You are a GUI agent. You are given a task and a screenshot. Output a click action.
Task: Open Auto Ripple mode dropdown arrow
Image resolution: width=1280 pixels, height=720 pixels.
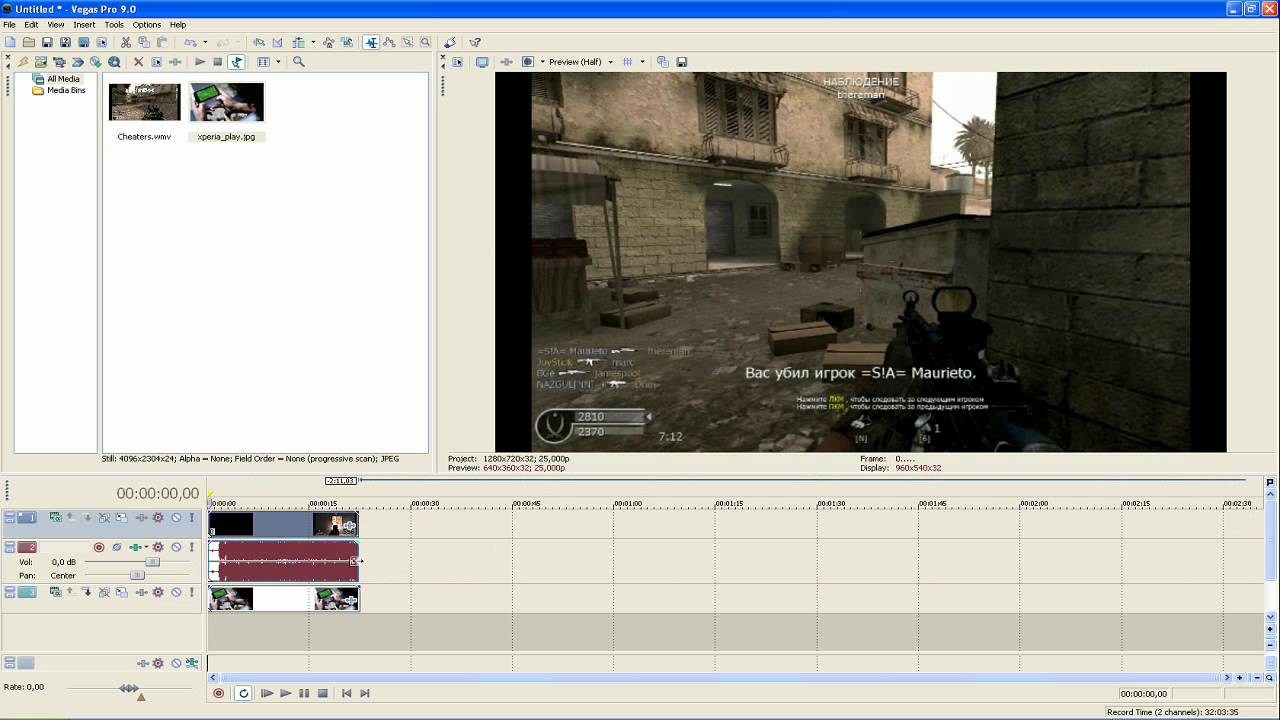[x=313, y=42]
